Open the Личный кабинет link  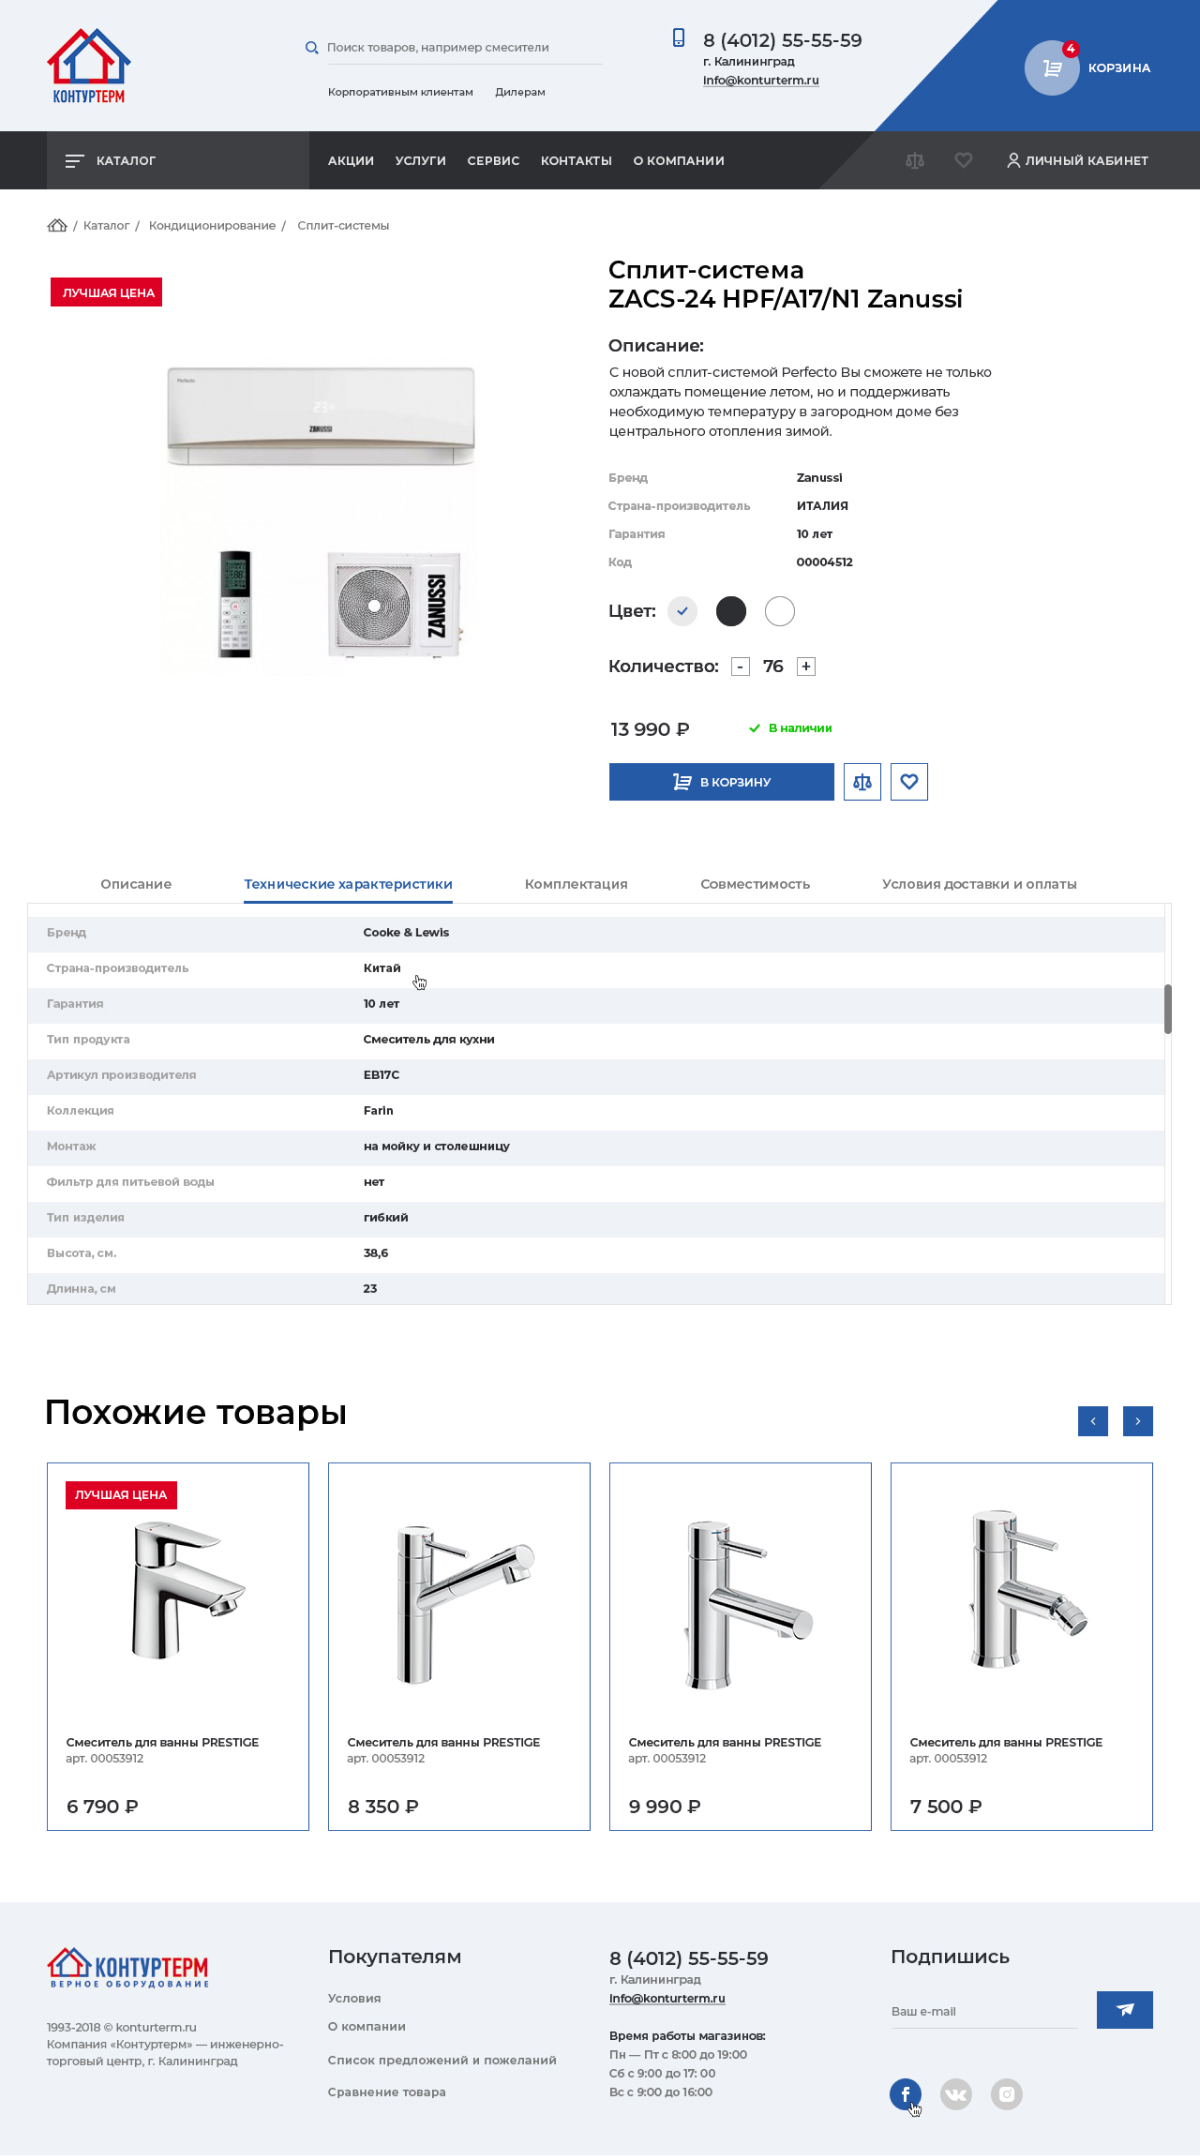pos(1077,160)
